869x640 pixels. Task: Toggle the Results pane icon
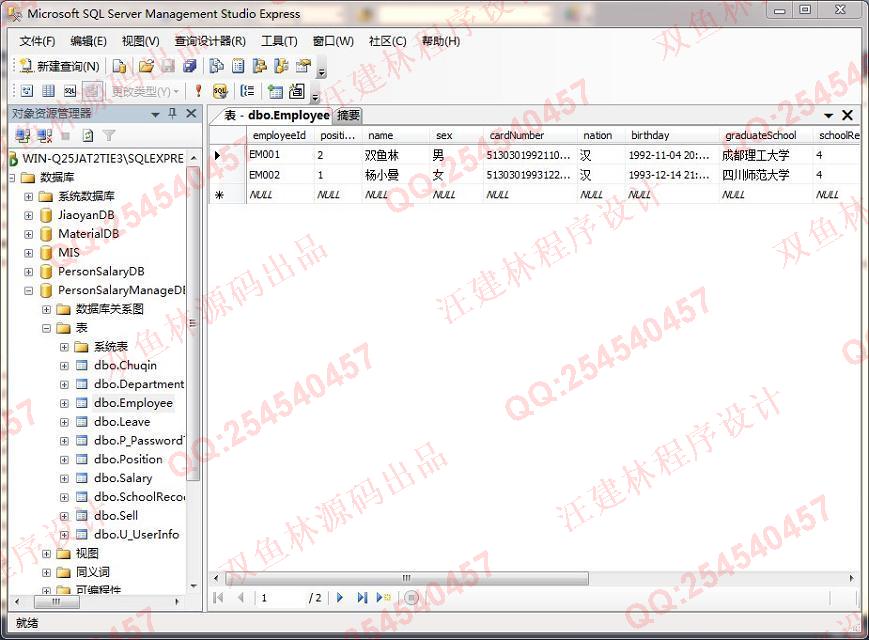(x=91, y=90)
